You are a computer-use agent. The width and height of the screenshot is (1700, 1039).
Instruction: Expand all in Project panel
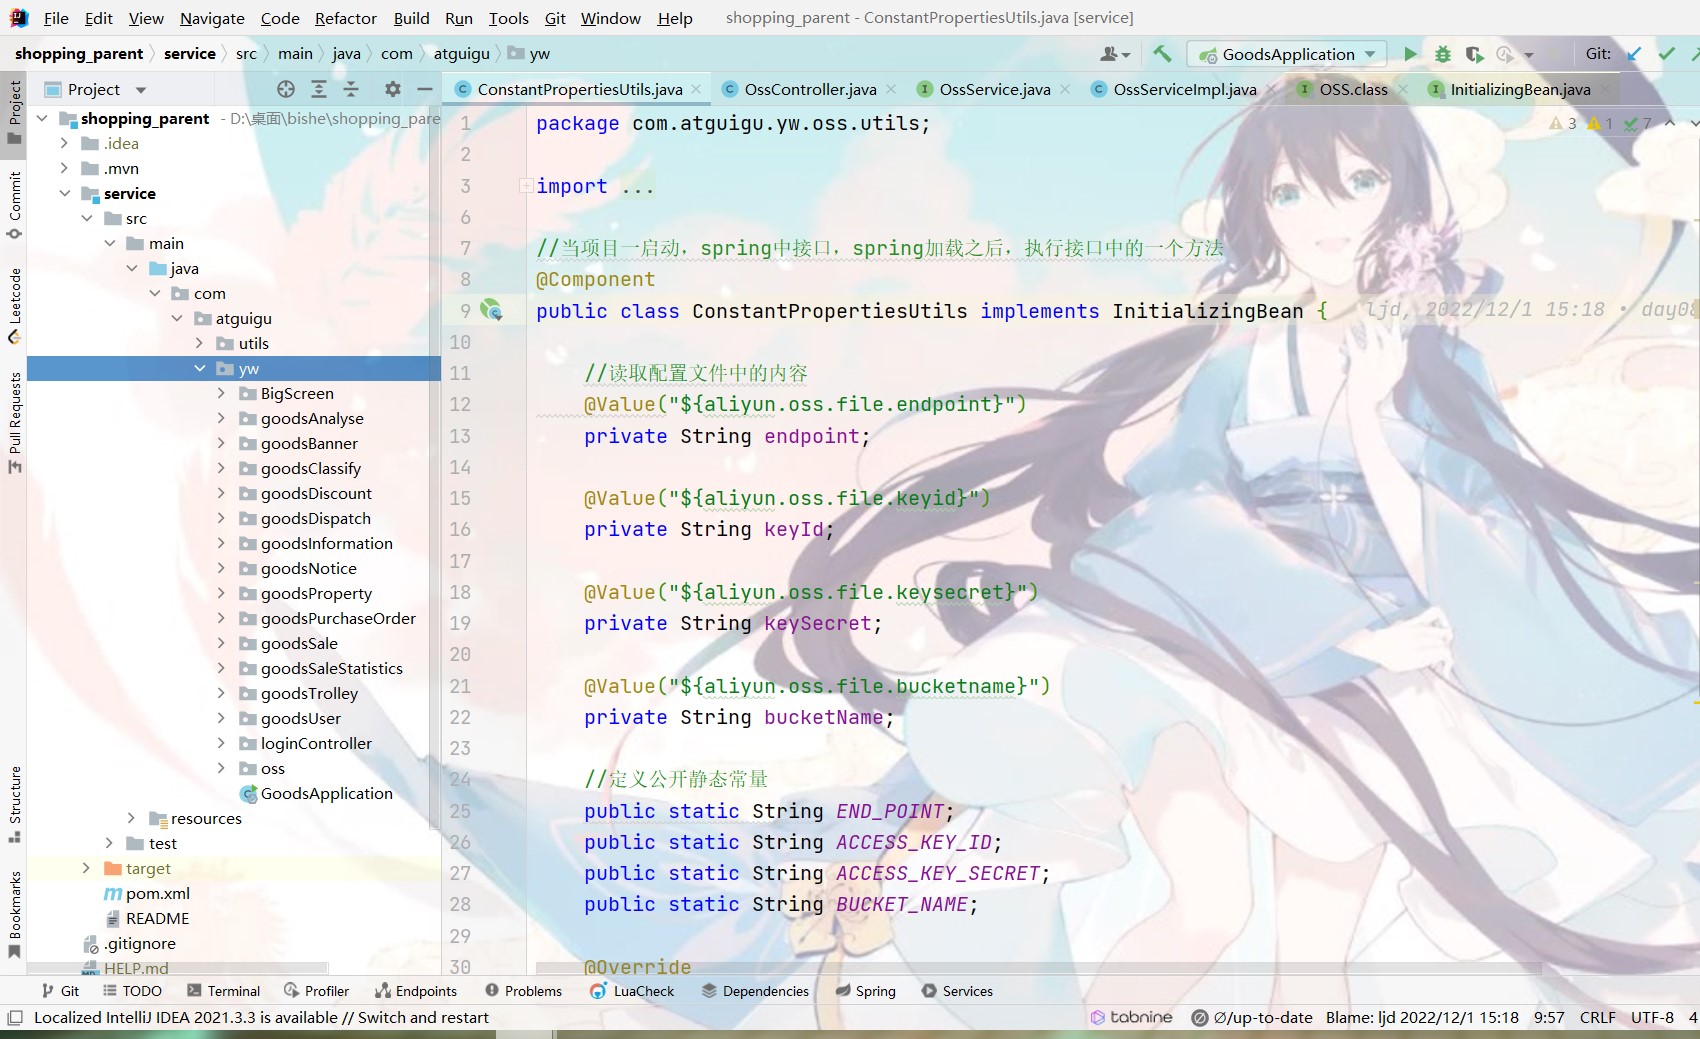319,89
